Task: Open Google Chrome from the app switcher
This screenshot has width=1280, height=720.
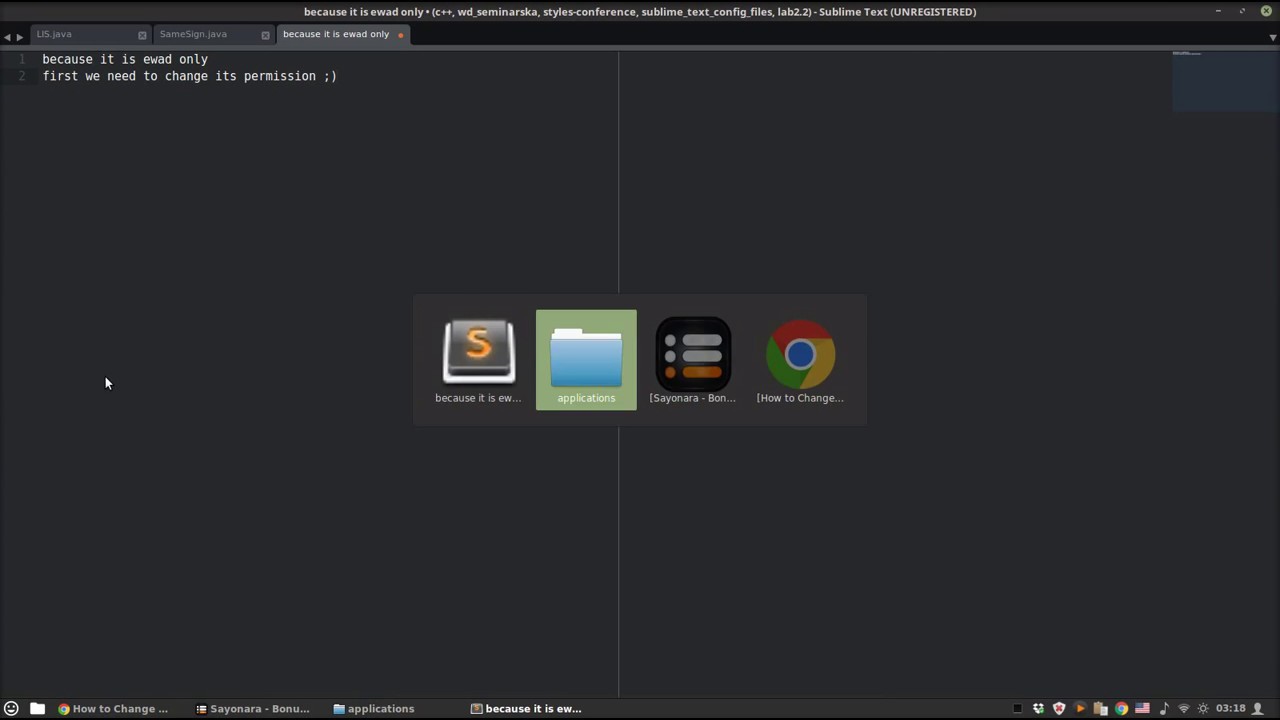Action: (x=800, y=355)
